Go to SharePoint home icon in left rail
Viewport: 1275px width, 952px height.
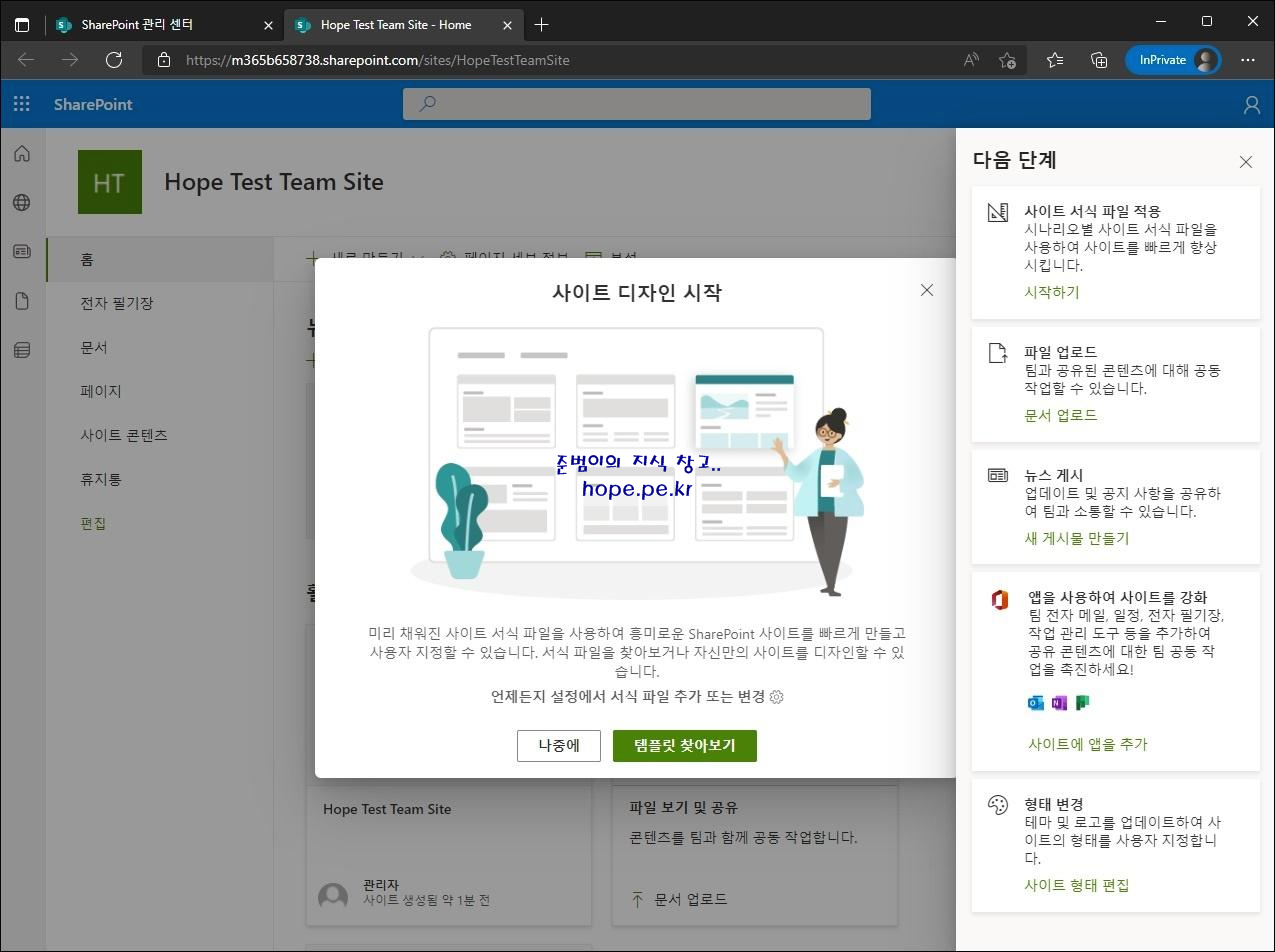22,154
